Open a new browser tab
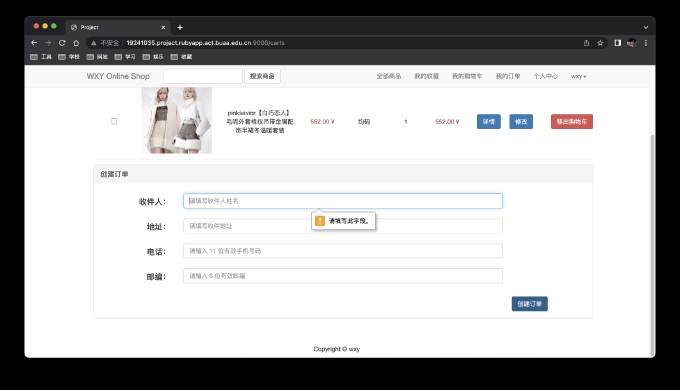 tap(180, 27)
